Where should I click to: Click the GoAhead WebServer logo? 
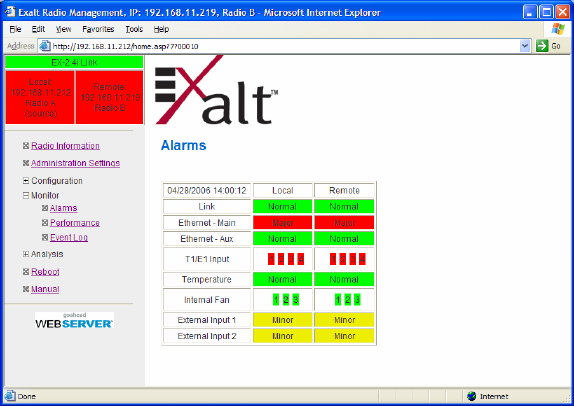[x=74, y=320]
